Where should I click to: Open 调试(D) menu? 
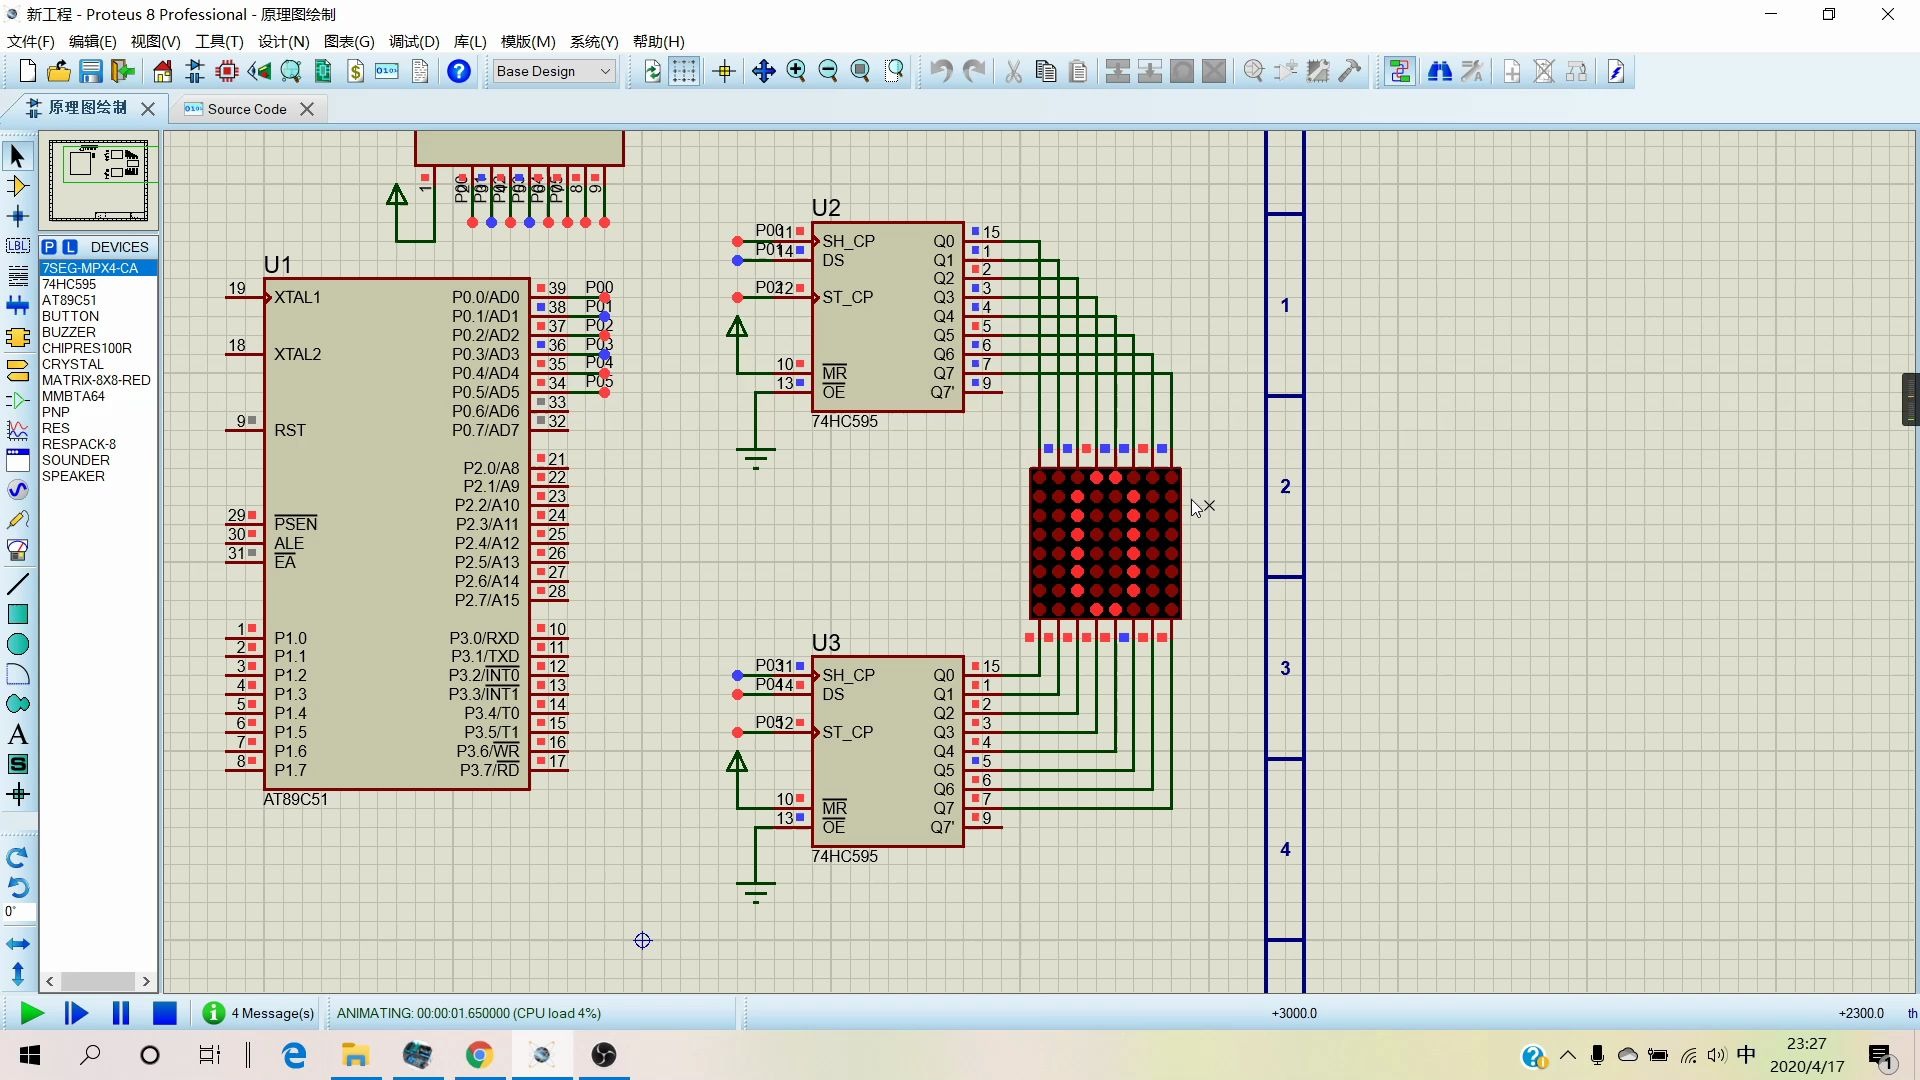pos(414,41)
